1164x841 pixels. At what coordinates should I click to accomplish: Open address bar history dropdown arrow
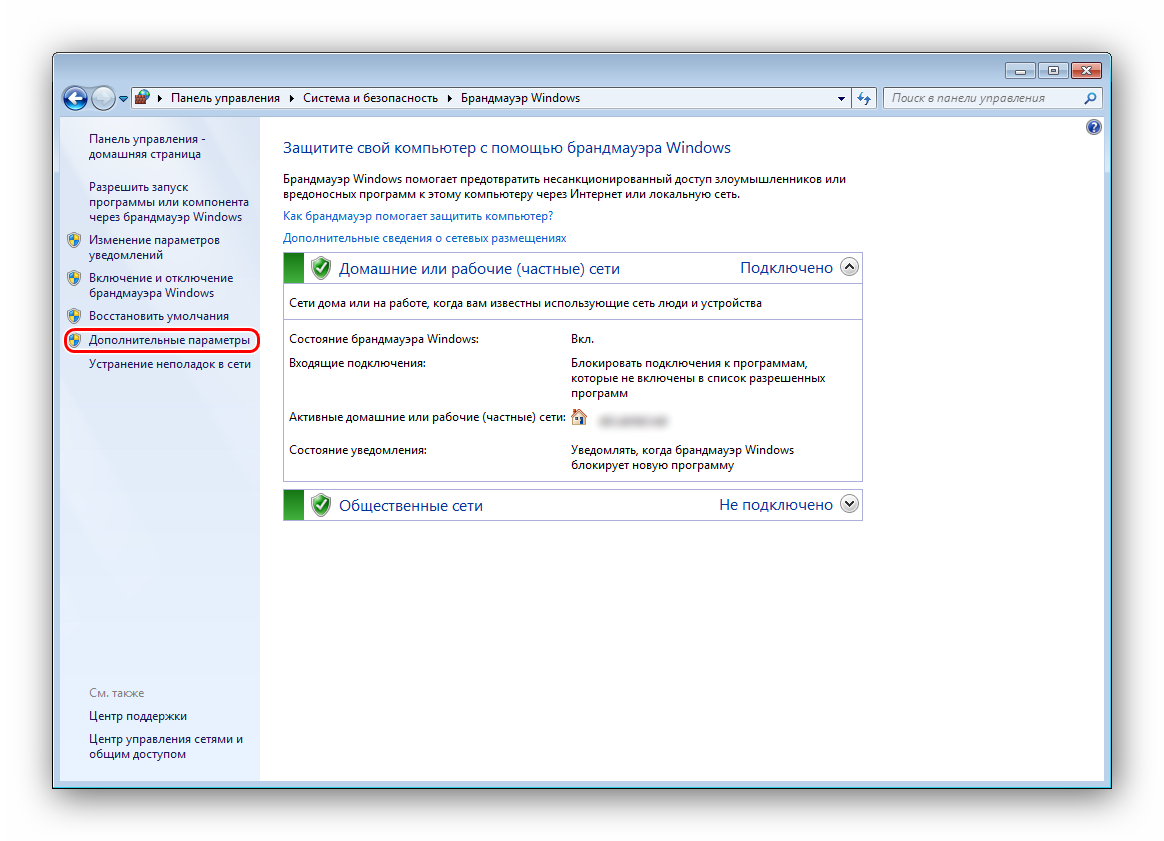point(841,98)
